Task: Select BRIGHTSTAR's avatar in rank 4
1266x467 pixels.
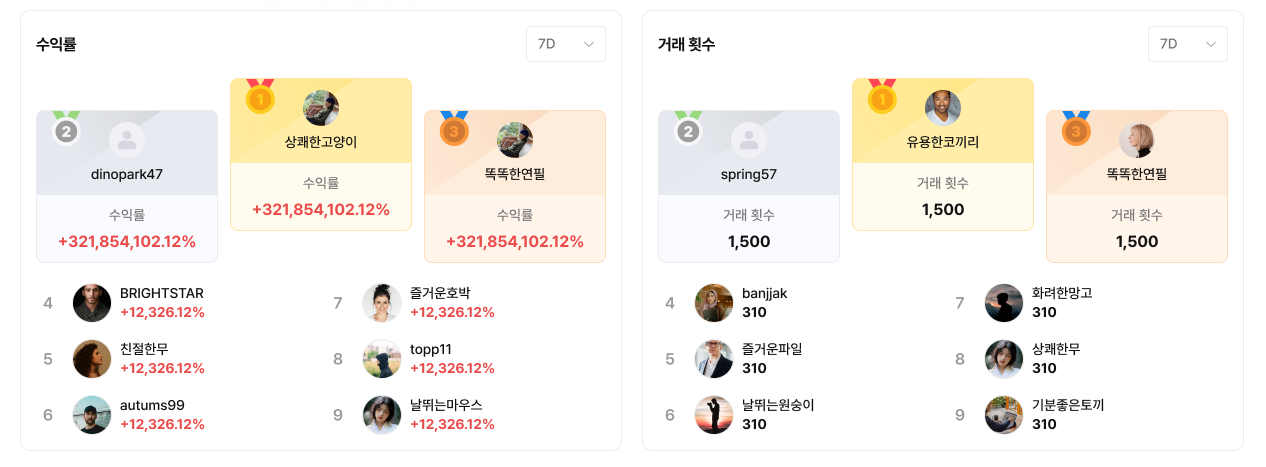Action: (x=92, y=303)
